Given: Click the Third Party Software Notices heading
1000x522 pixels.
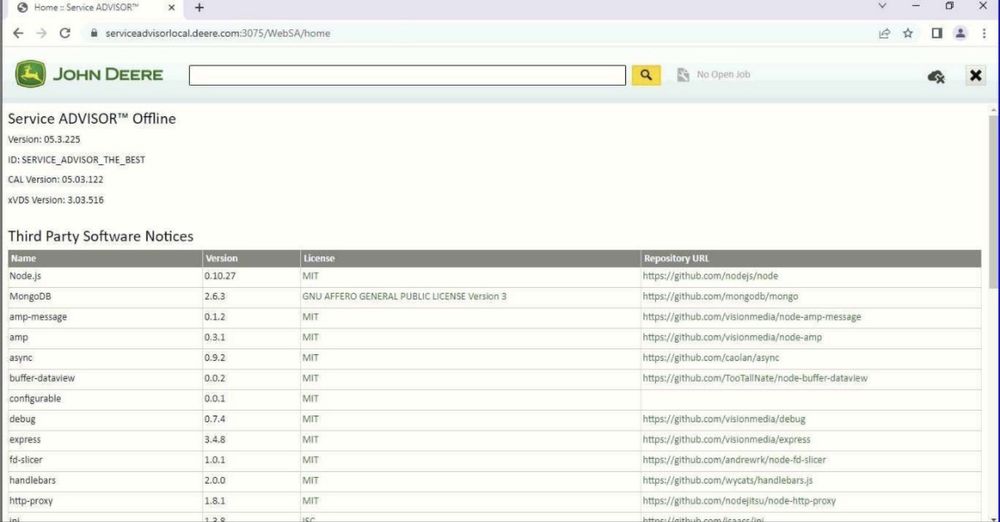Looking at the screenshot, I should point(101,236).
